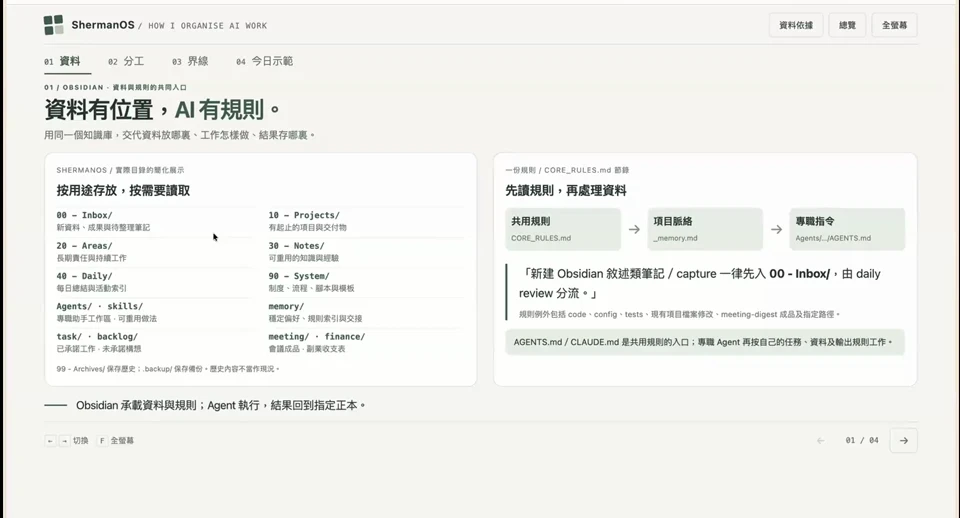Screen dimensions: 960x518
Task: Click the arrow between 共用規則 and 項目脈絡
Action: [634, 229]
